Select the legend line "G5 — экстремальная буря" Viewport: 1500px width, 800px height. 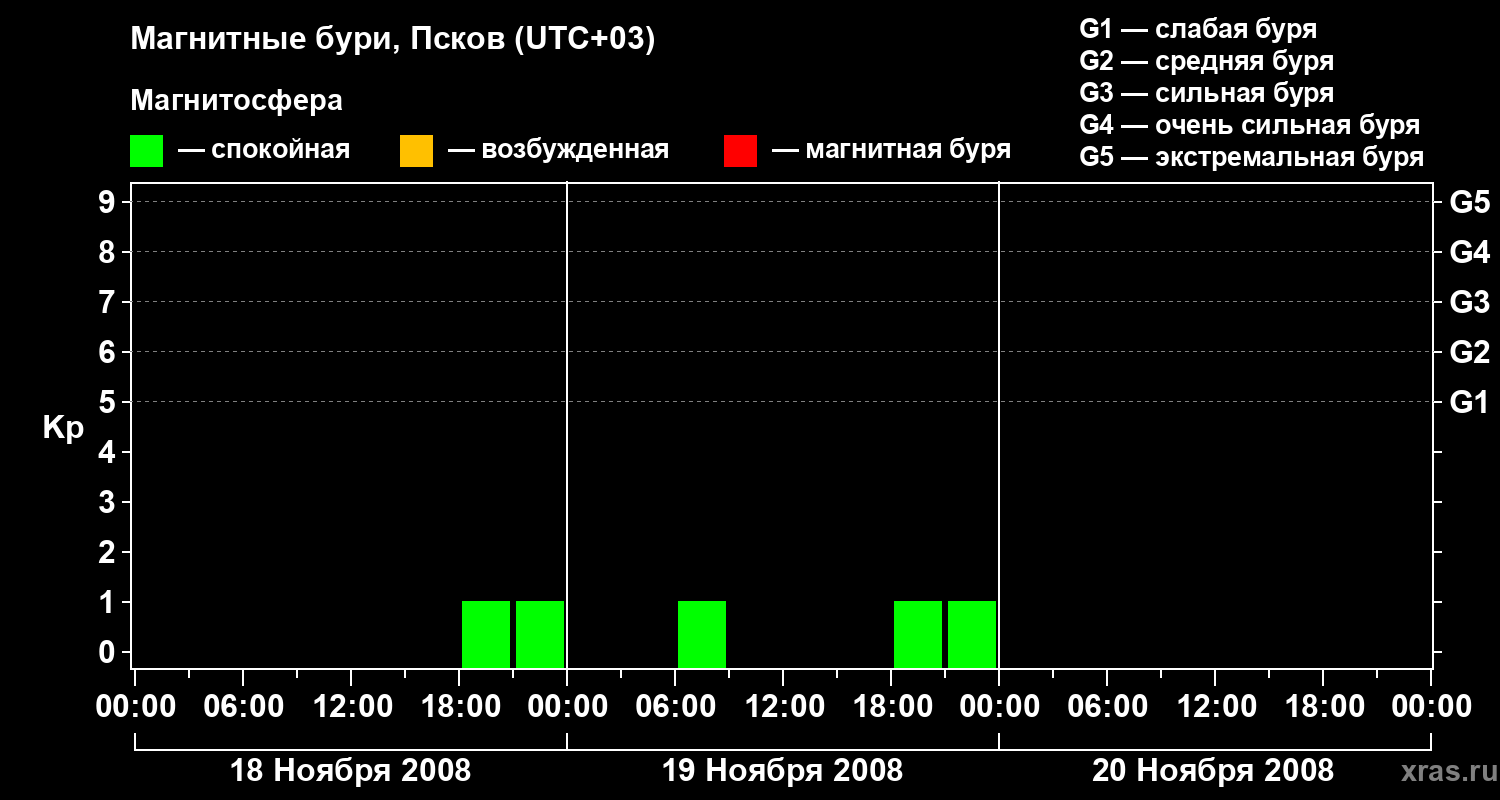pos(1252,157)
